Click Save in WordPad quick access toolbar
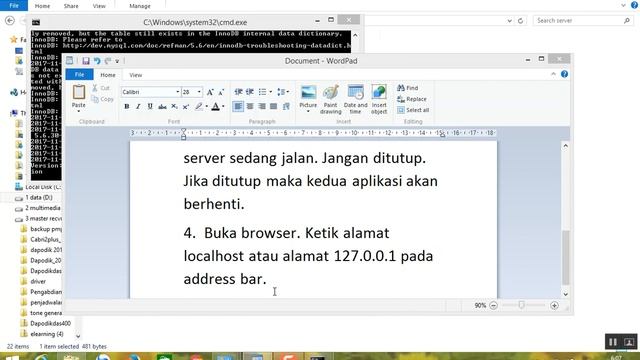Image resolution: width=640 pixels, height=360 pixels. tap(86, 61)
